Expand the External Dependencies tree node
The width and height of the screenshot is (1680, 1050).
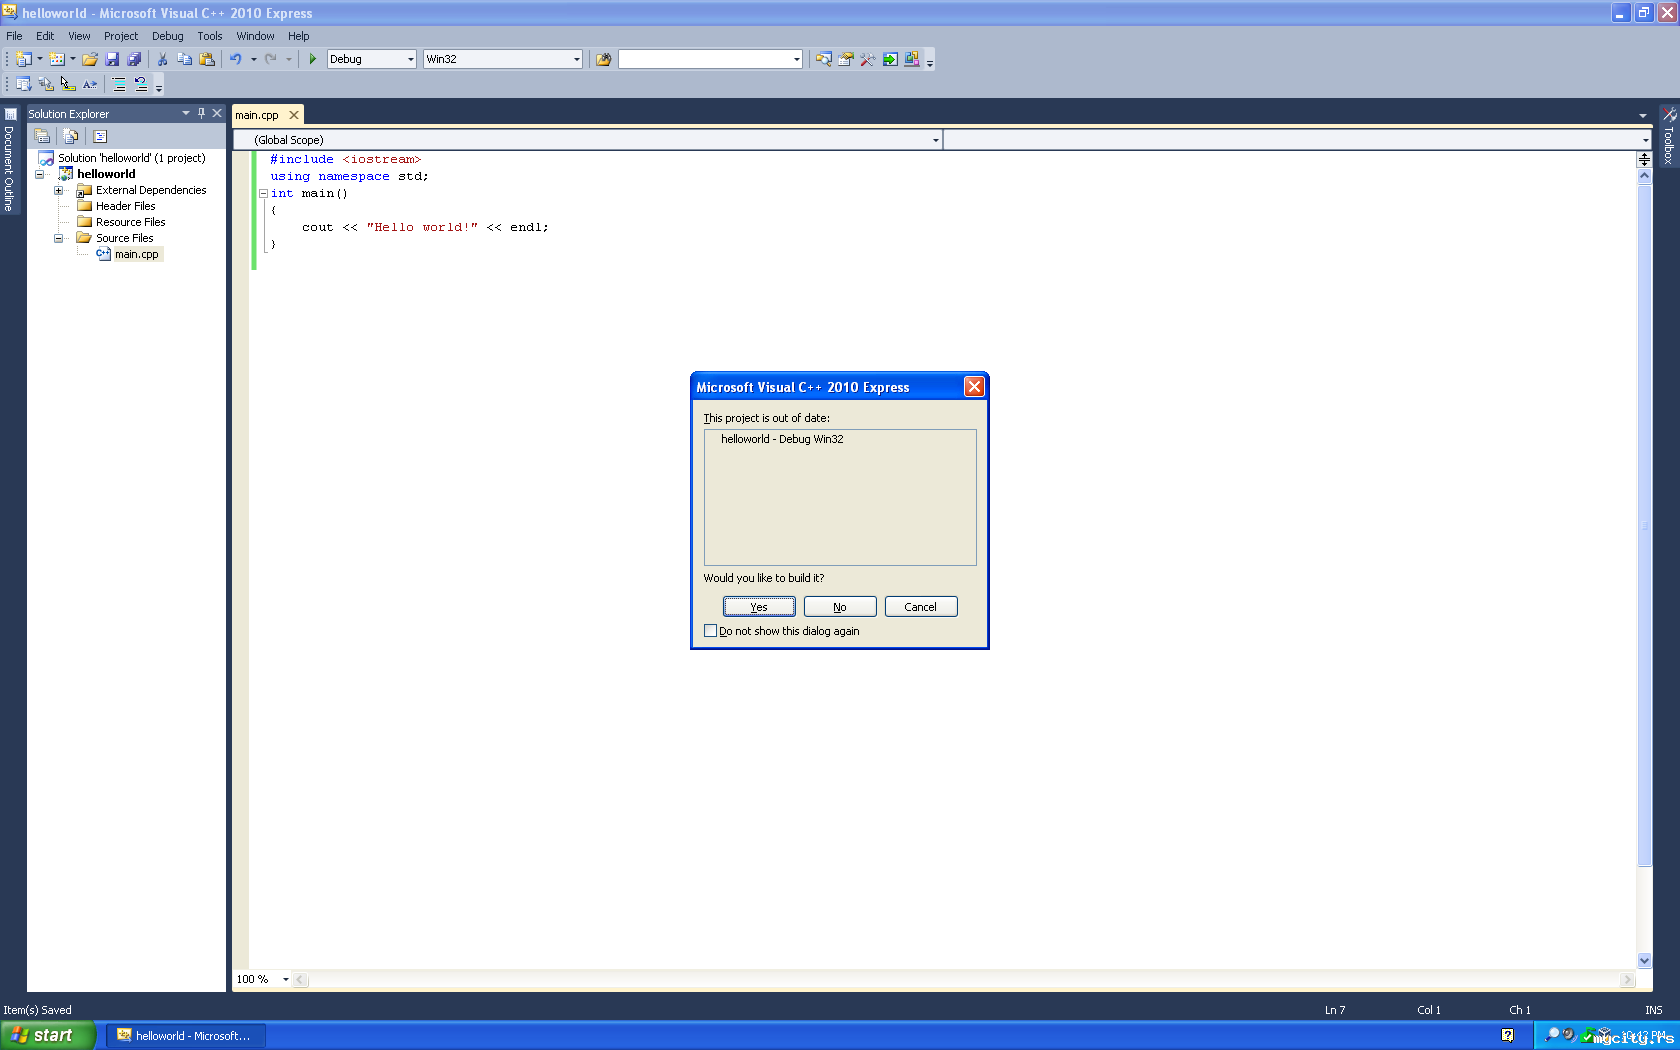coord(58,190)
